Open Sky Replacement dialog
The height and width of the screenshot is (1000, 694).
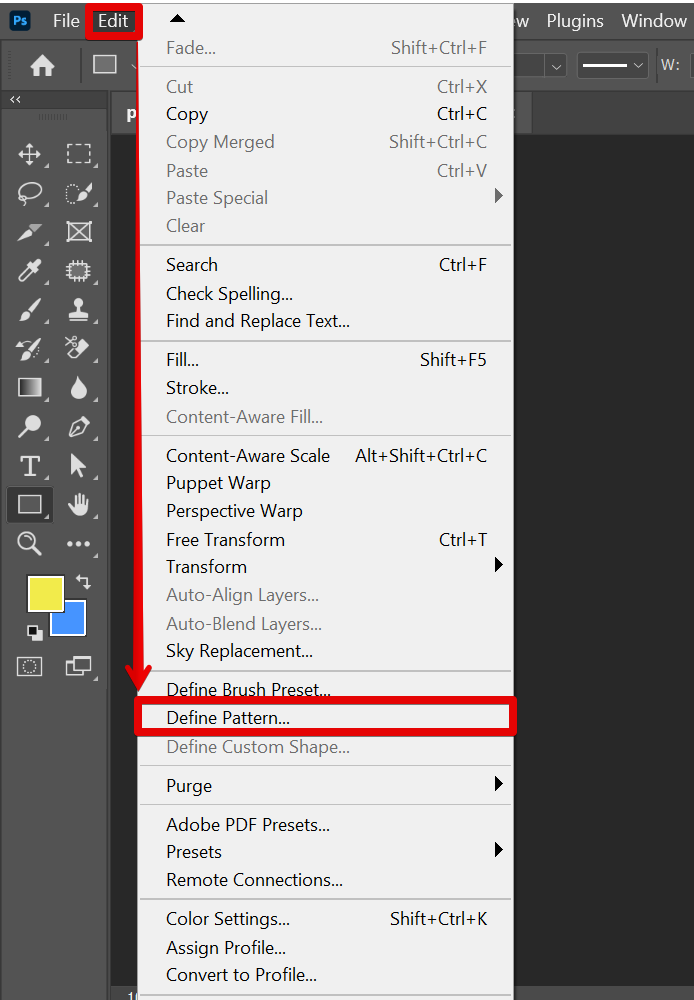click(x=326, y=651)
